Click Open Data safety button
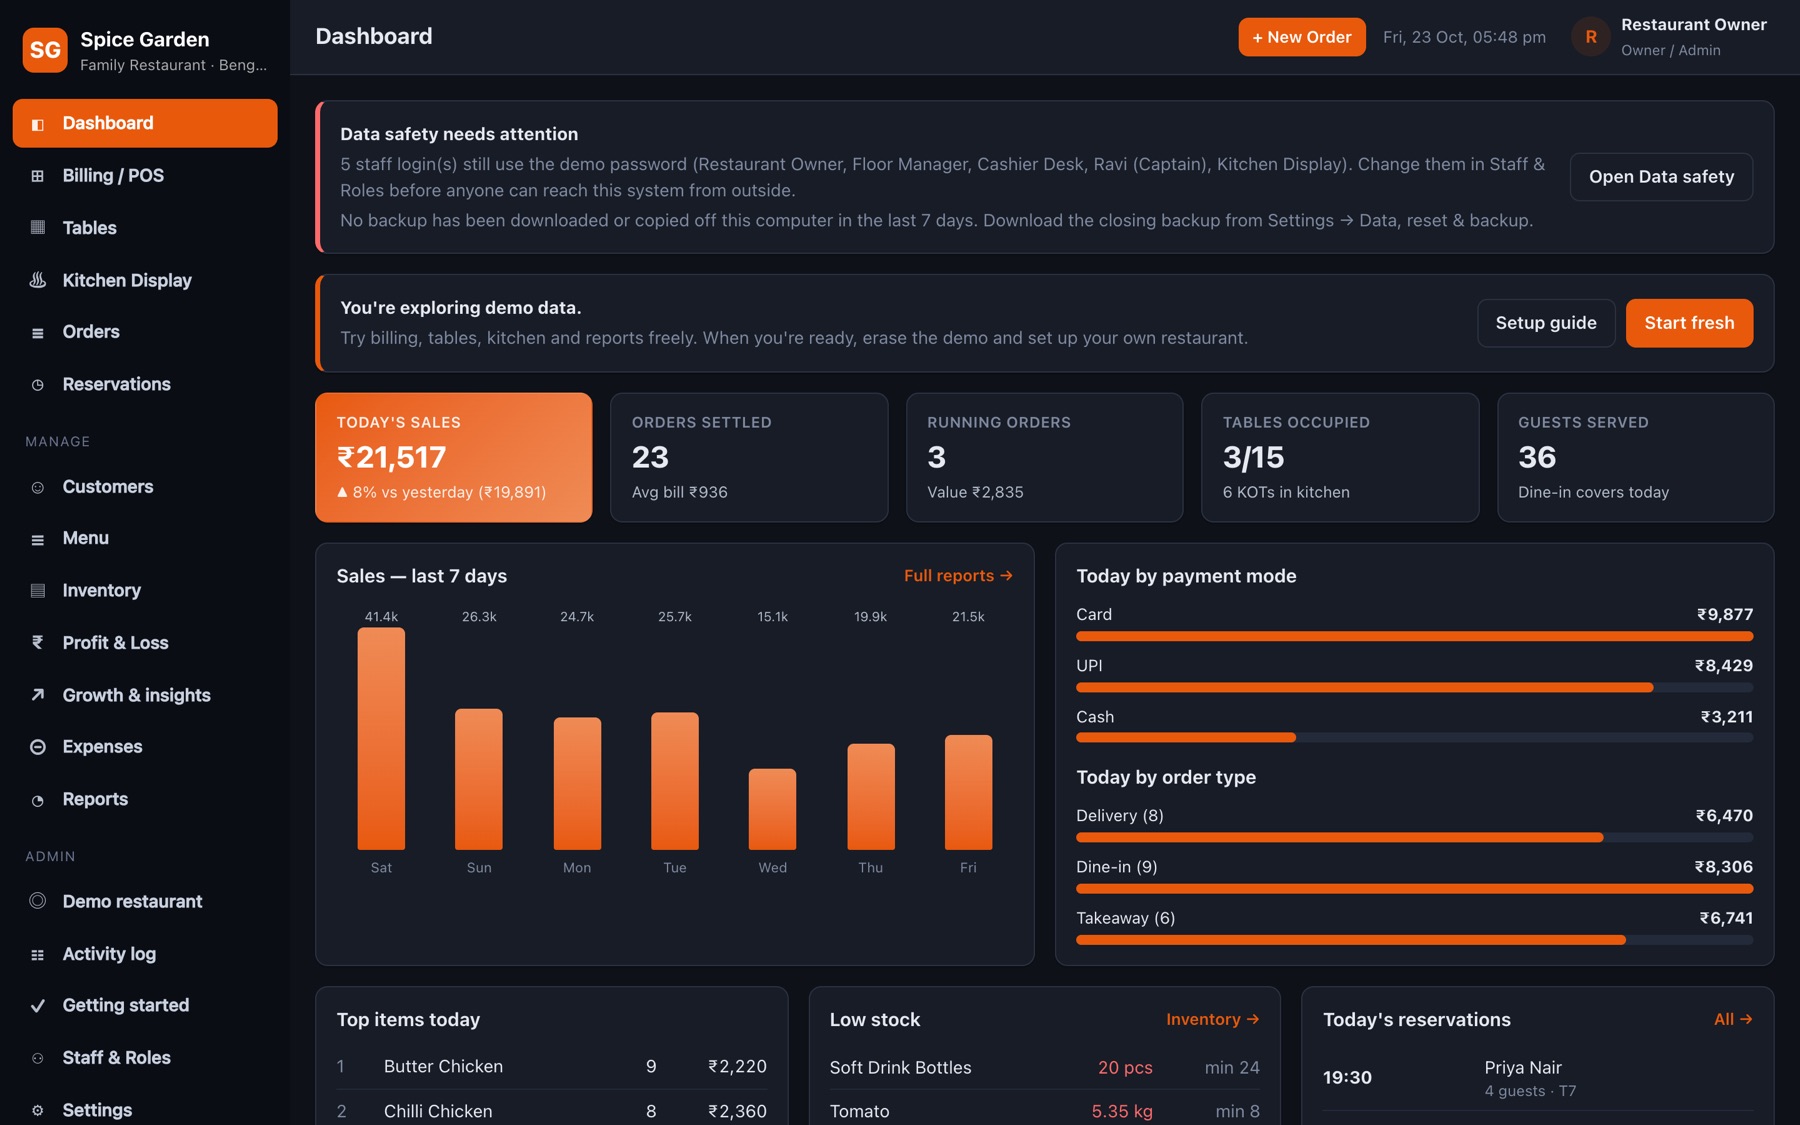This screenshot has width=1800, height=1125. pos(1661,177)
